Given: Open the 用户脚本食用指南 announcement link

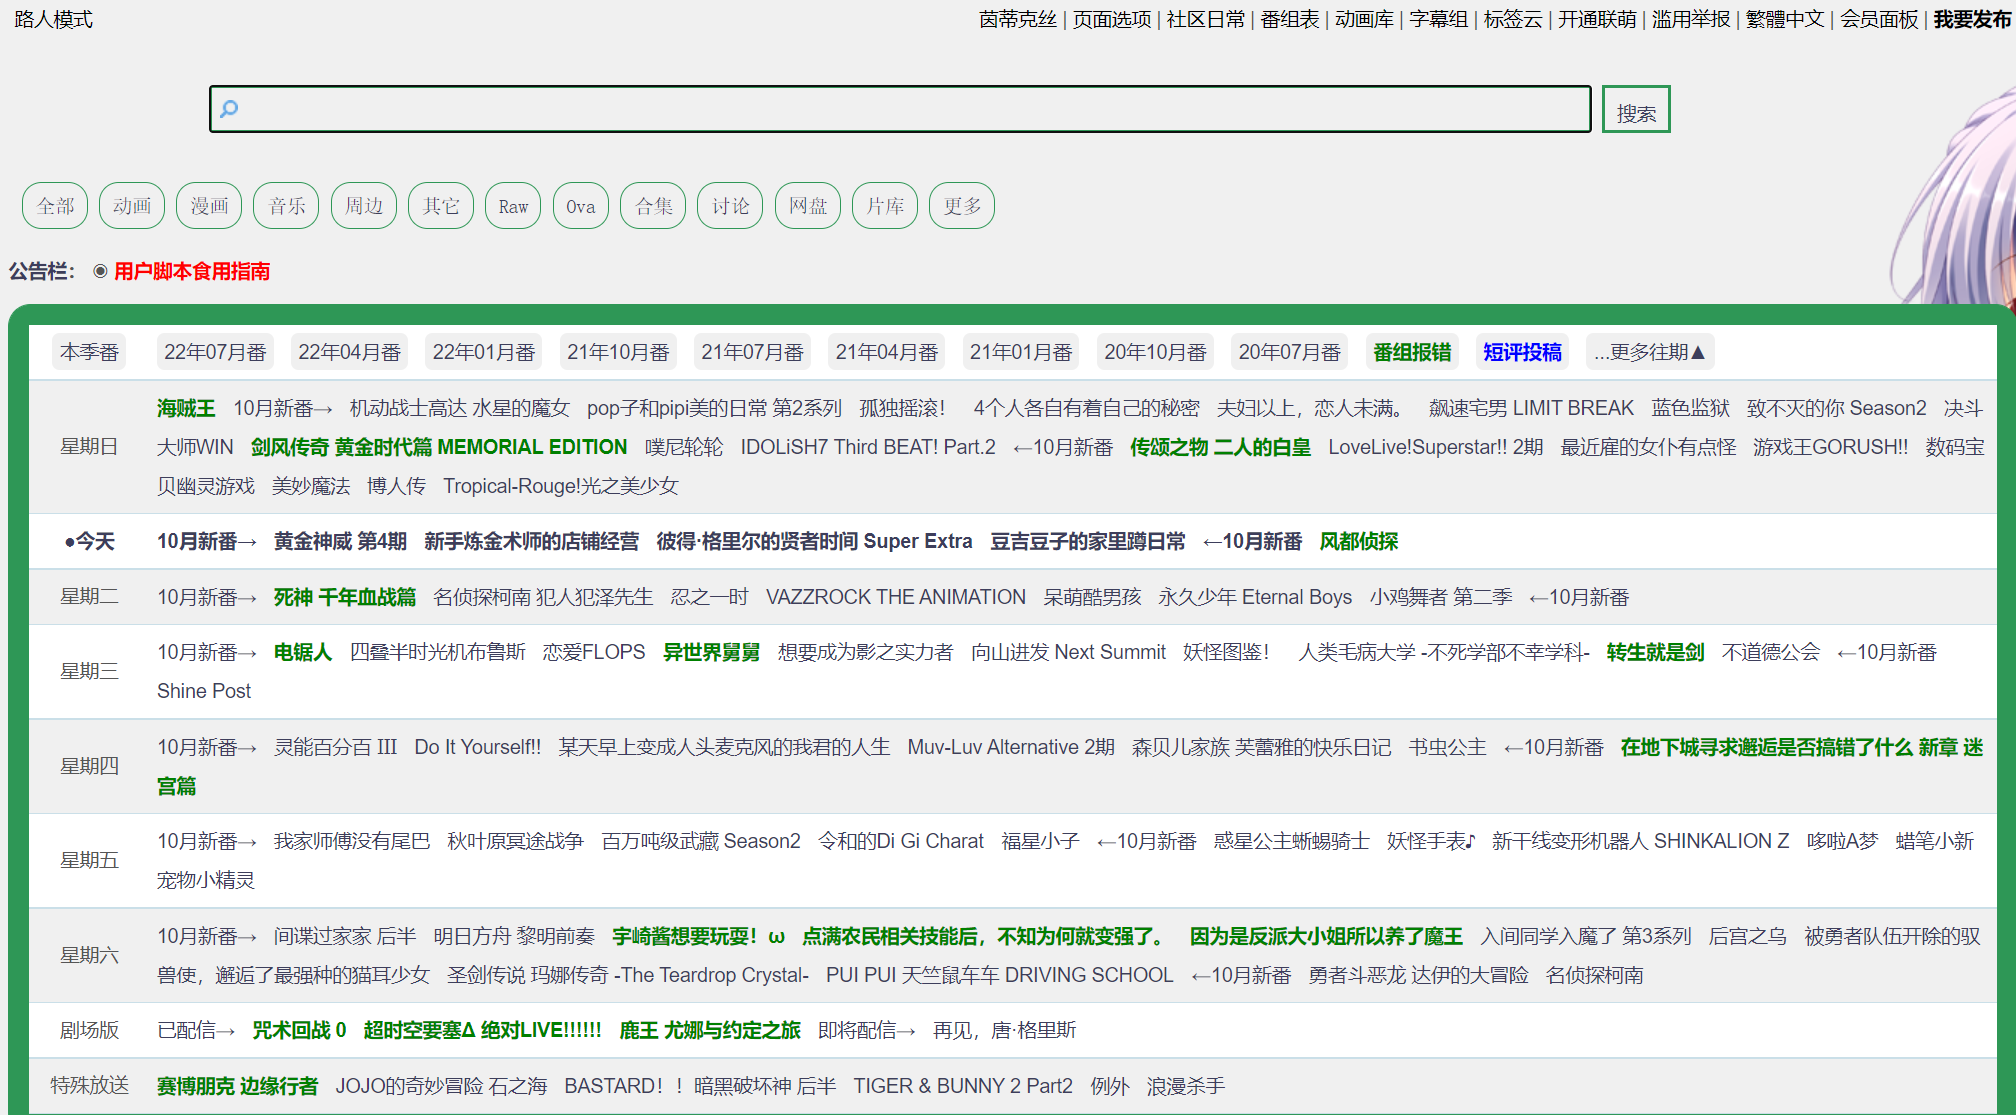Looking at the screenshot, I should click(x=192, y=271).
